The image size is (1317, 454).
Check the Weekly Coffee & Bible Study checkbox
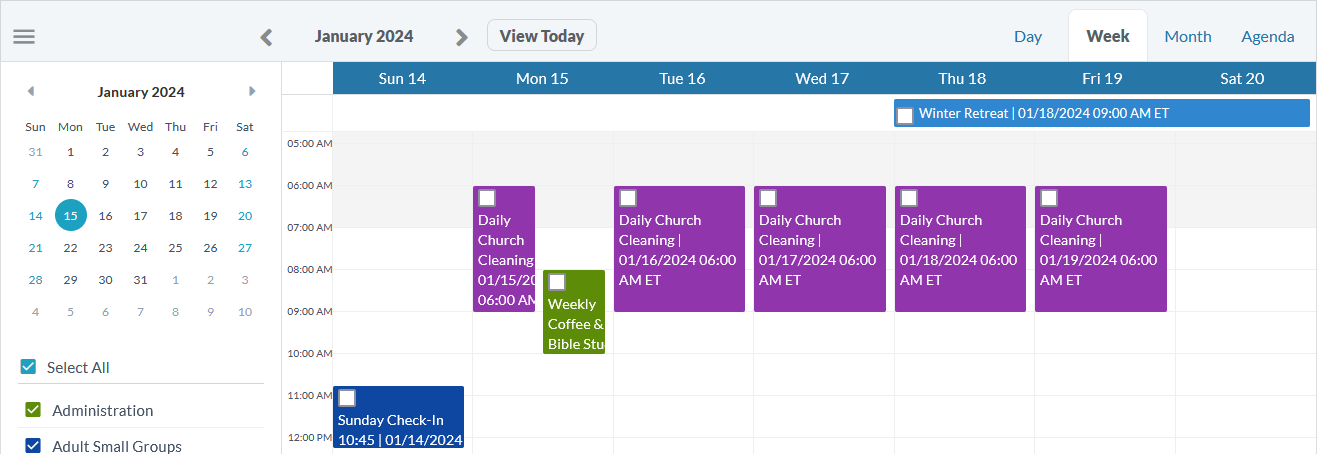[557, 282]
